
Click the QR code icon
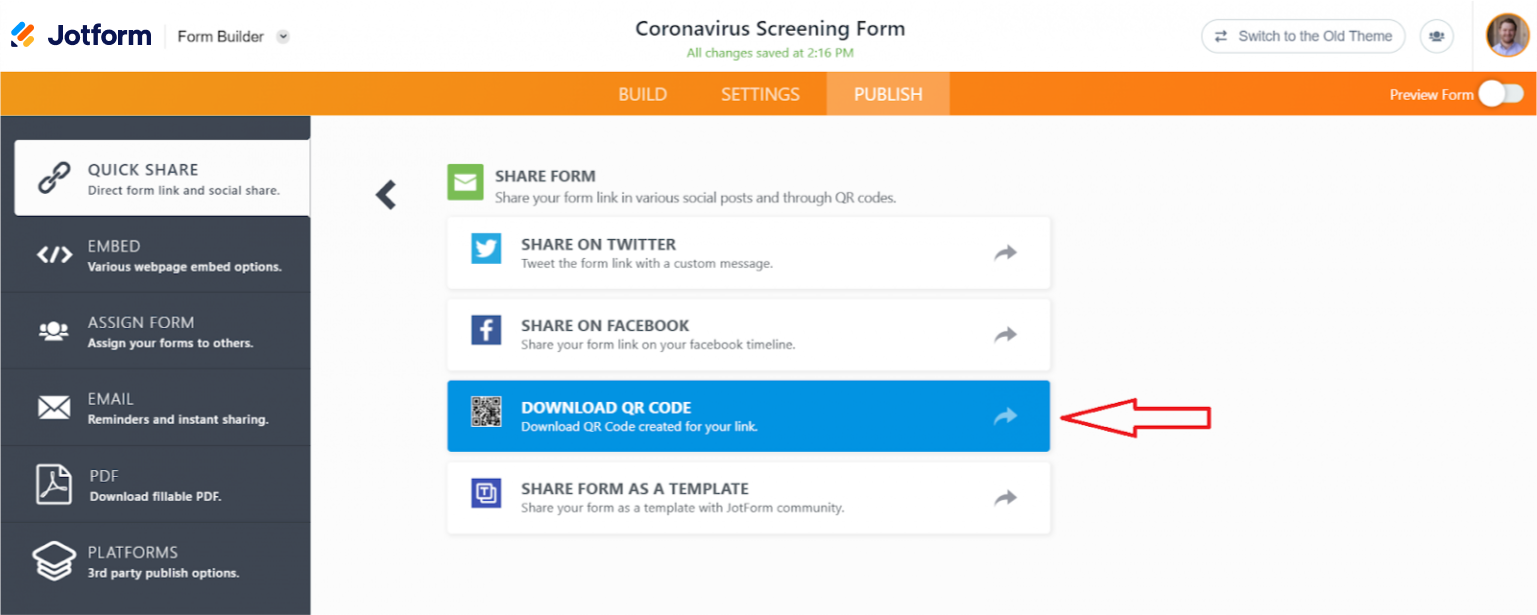(486, 412)
